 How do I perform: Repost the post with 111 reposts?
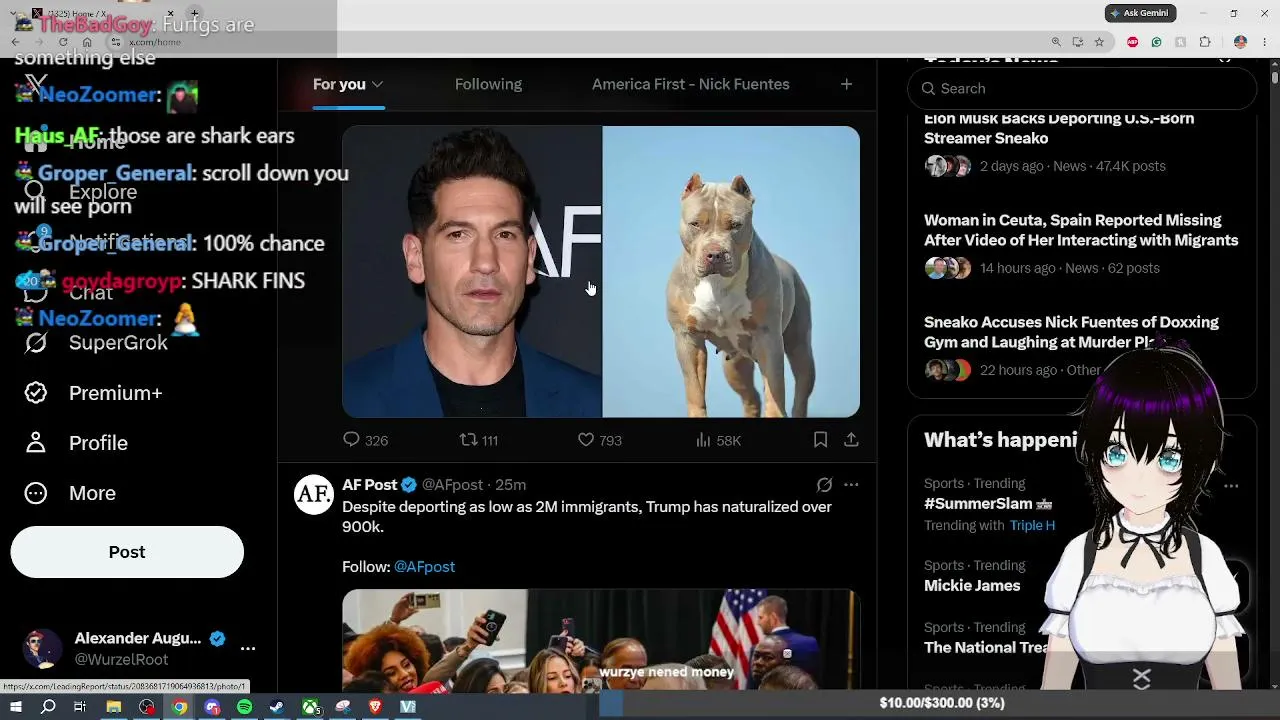[478, 440]
